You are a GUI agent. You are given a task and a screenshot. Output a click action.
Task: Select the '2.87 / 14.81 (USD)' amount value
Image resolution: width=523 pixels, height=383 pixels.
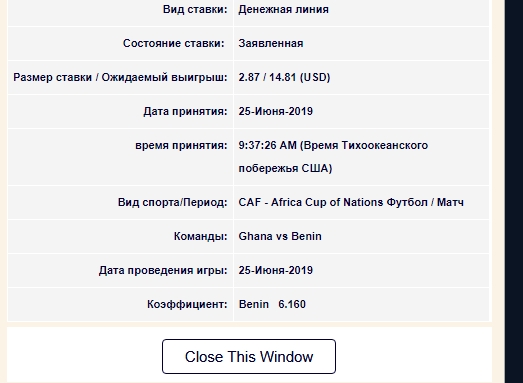pos(284,77)
